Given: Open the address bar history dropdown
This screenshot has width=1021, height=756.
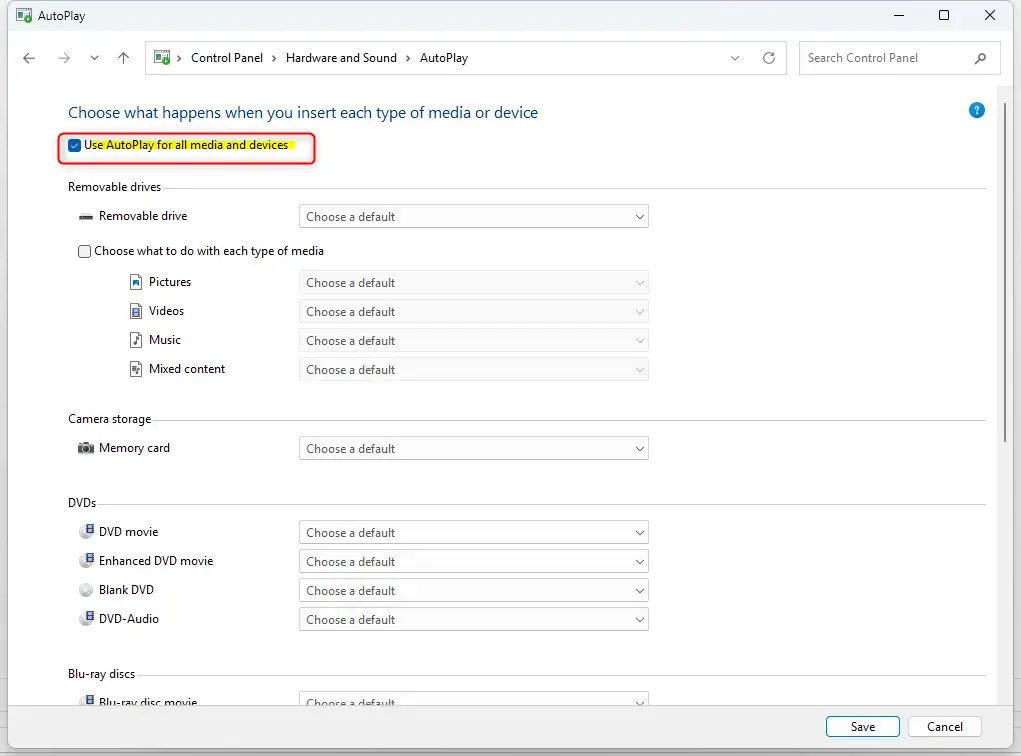Looking at the screenshot, I should [x=734, y=58].
